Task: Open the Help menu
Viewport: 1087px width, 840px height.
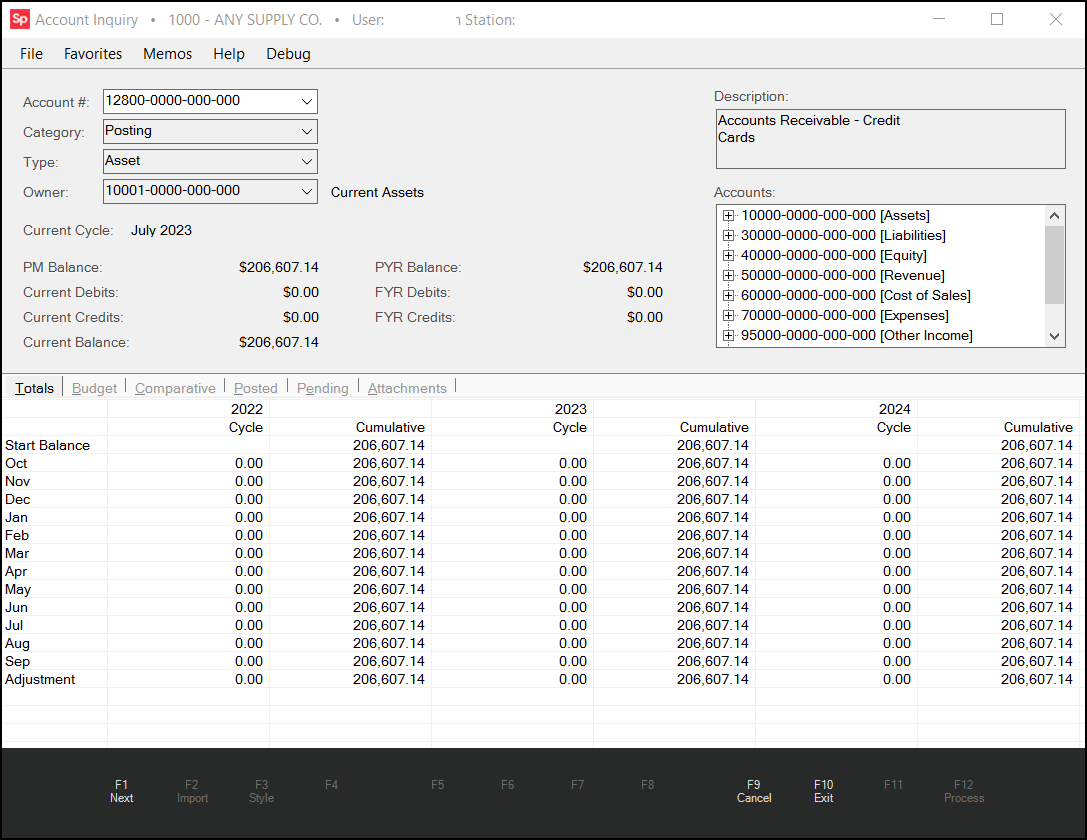Action: coord(228,54)
